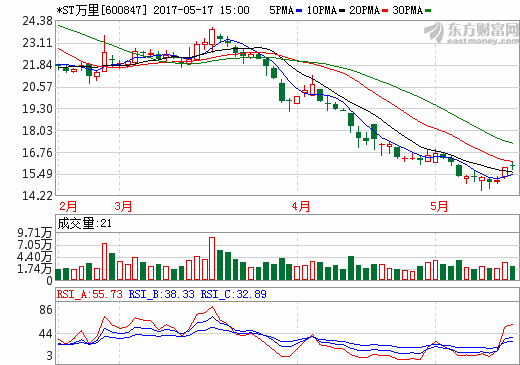520x365 pixels.
Task: Click the 5PMA legend label
Action: coord(281,10)
